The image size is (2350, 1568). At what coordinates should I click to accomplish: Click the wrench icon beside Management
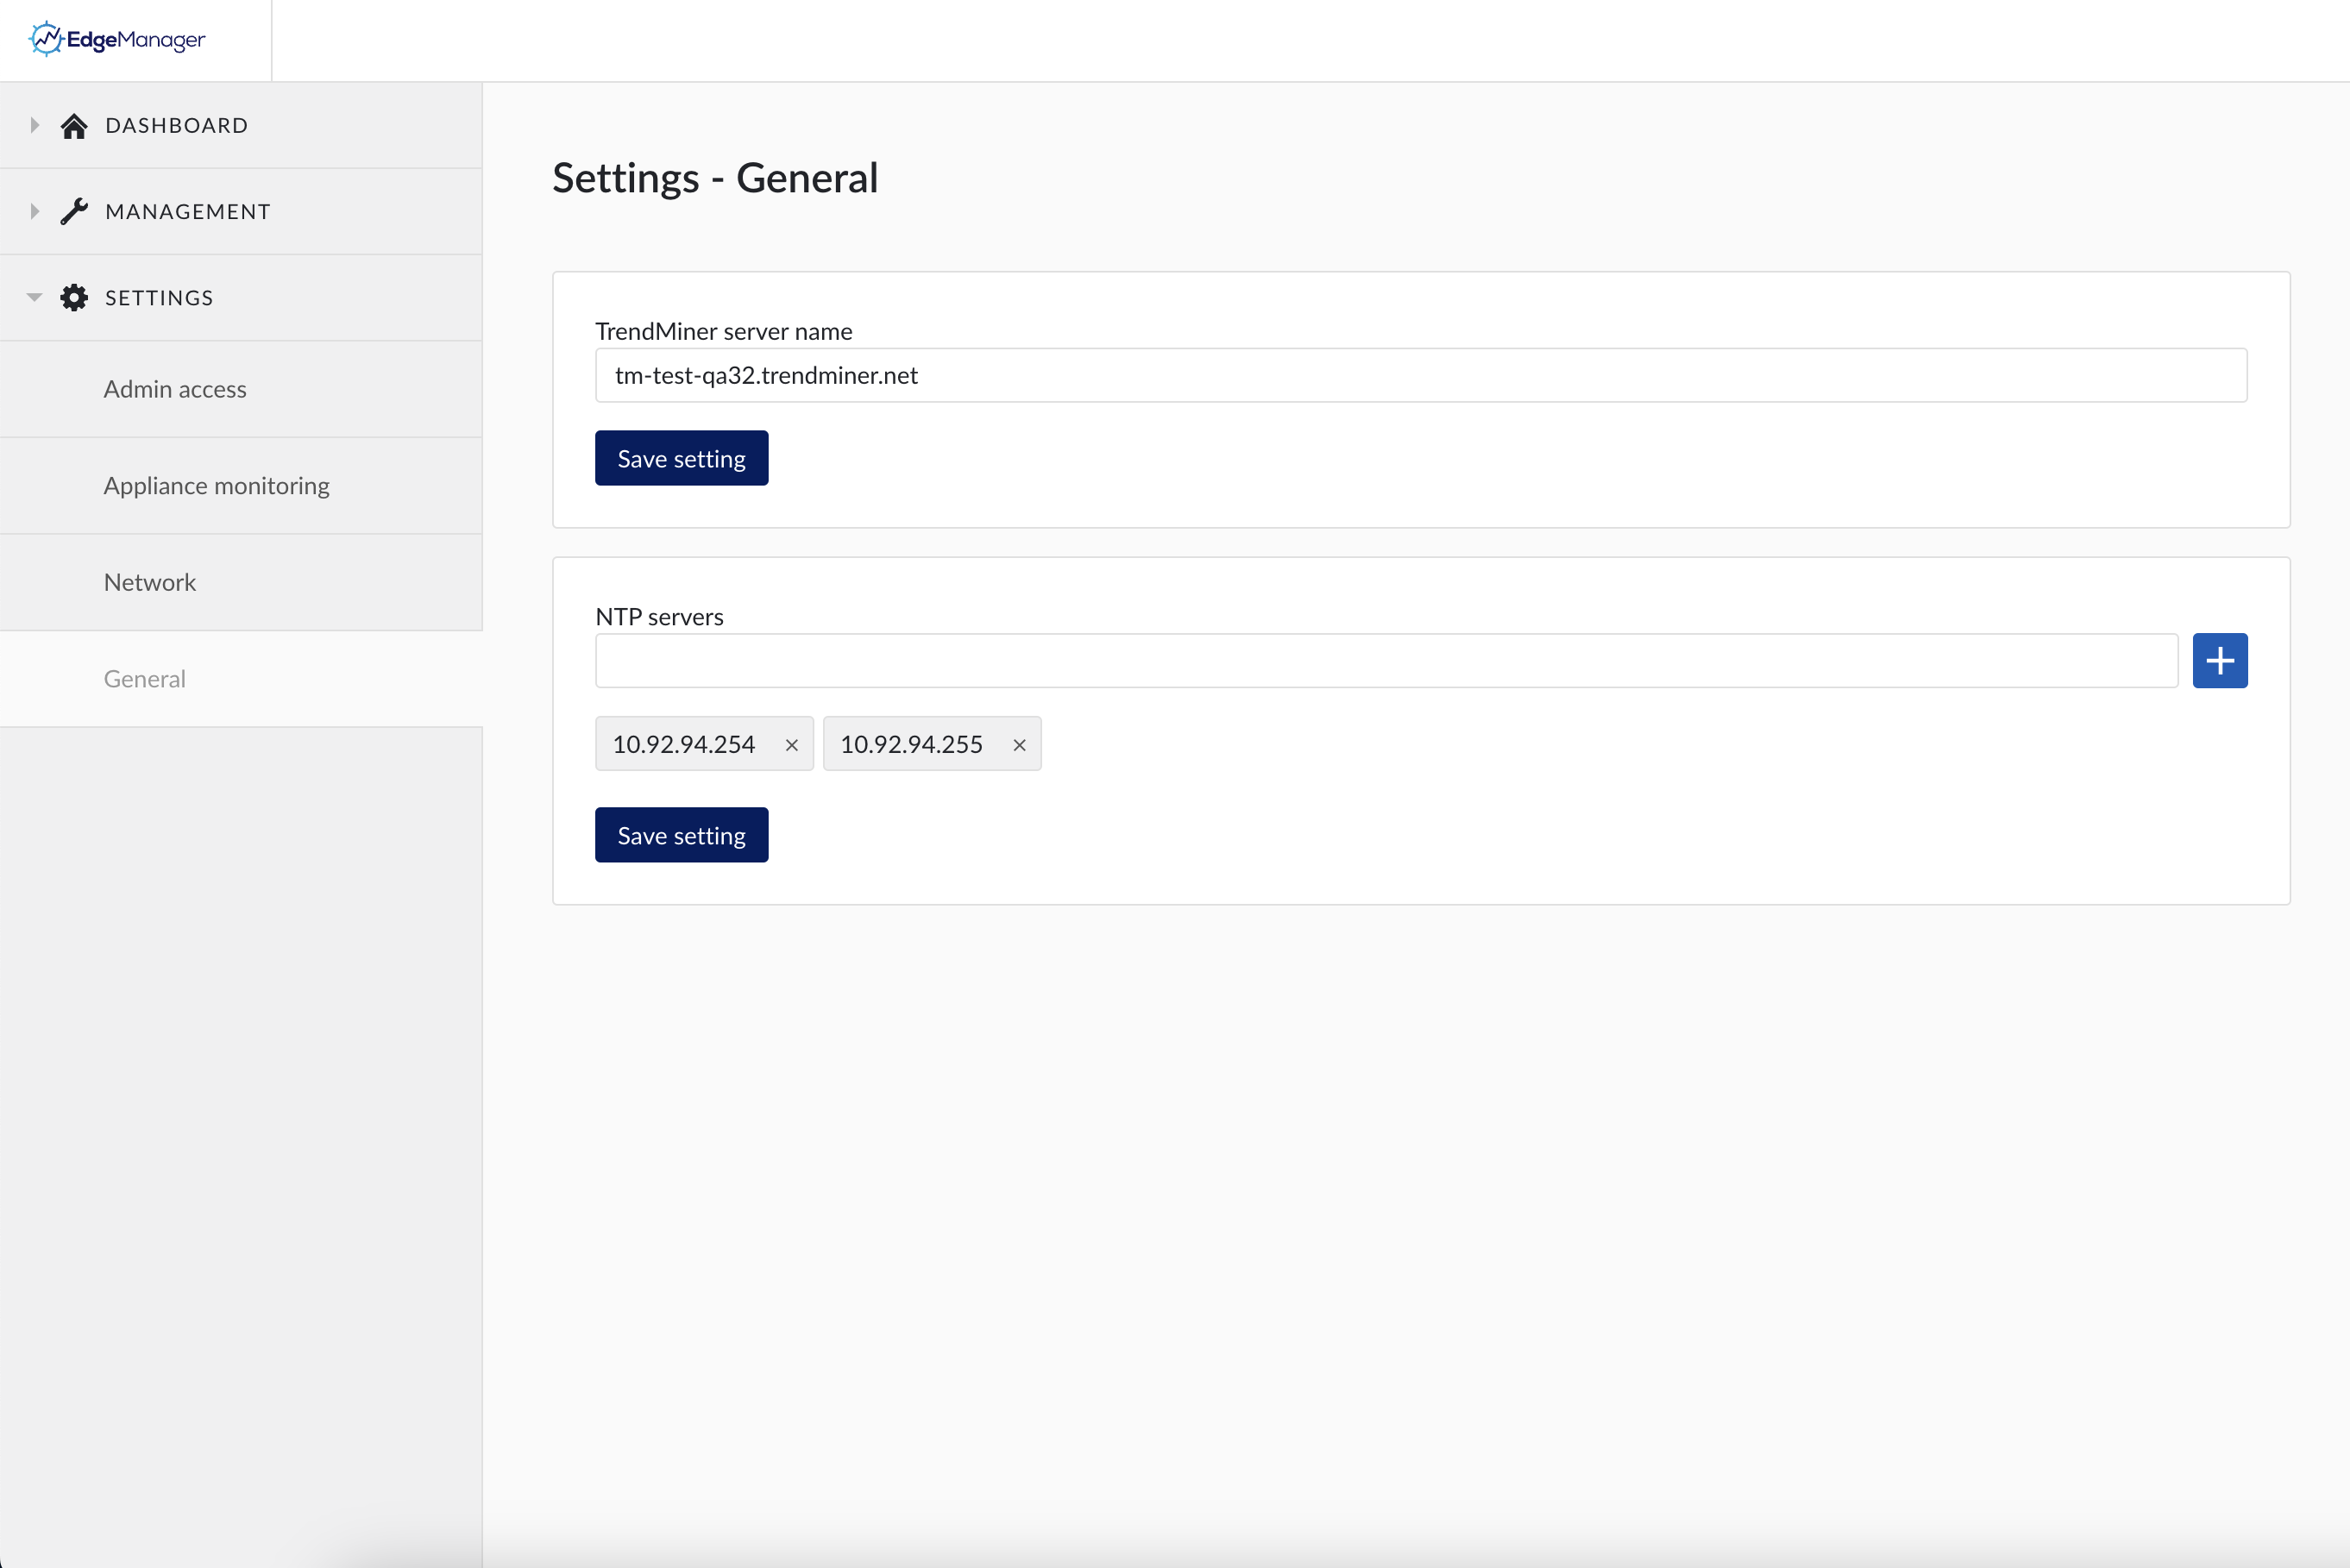point(75,211)
